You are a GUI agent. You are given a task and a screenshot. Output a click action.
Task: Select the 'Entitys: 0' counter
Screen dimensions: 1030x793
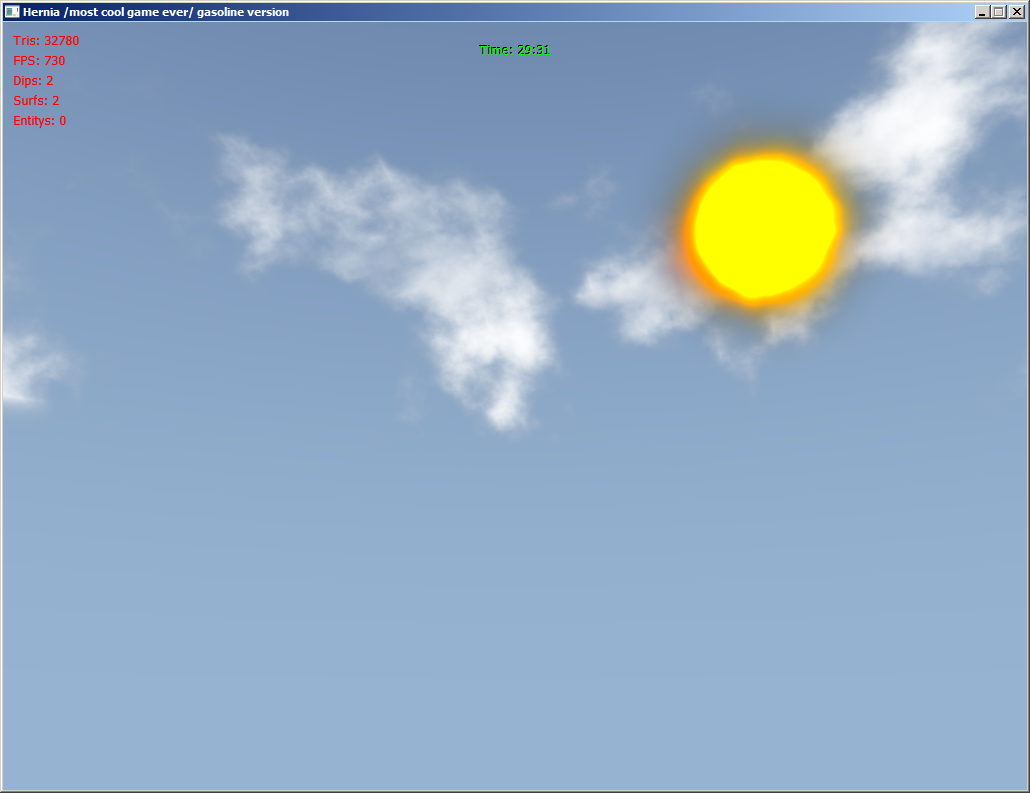pyautogui.click(x=40, y=121)
